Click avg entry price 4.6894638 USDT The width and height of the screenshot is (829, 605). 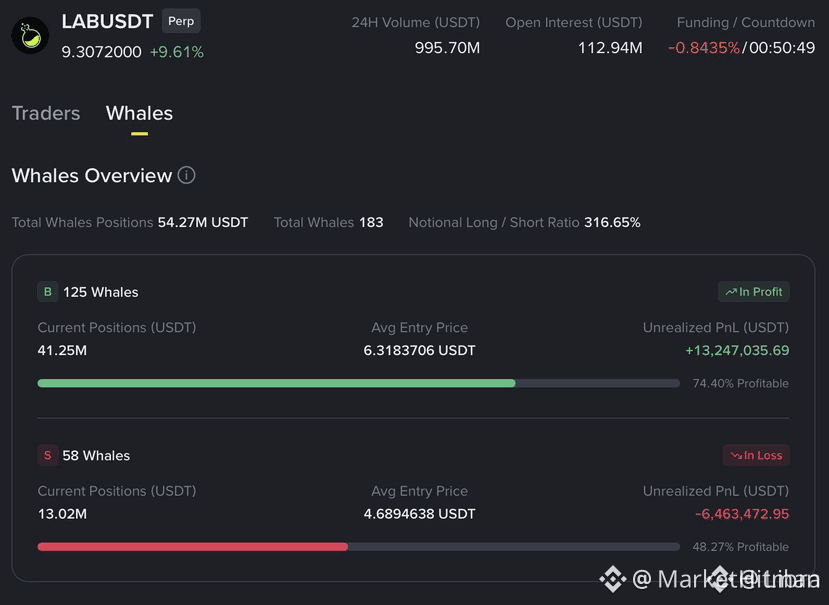419,514
